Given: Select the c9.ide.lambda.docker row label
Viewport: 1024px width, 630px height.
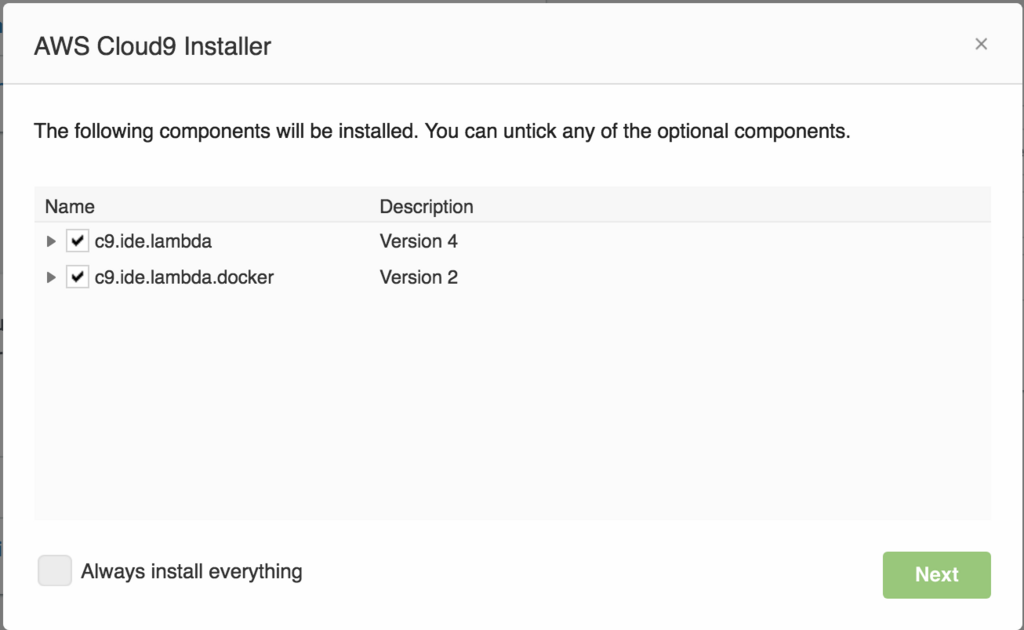Looking at the screenshot, I should point(184,278).
